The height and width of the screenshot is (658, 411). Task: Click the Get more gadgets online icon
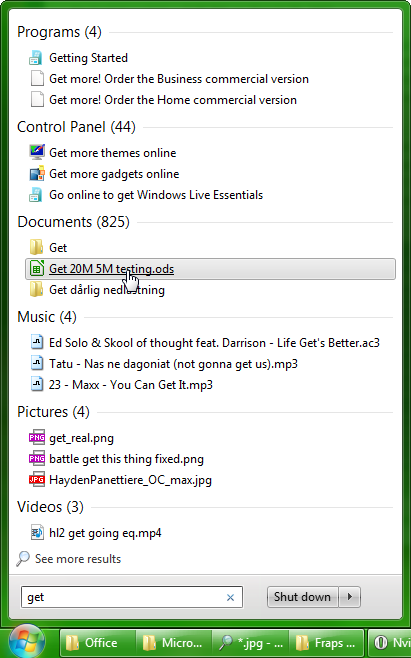[37, 174]
